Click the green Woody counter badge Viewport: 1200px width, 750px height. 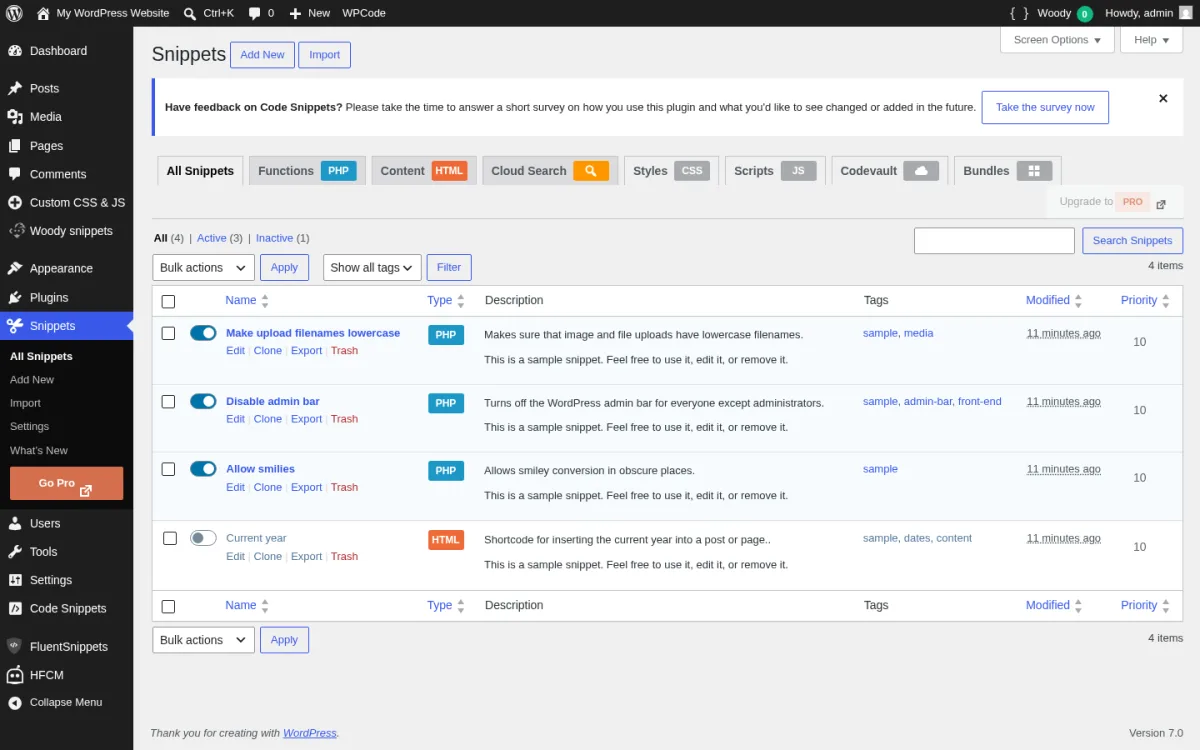pos(1085,14)
